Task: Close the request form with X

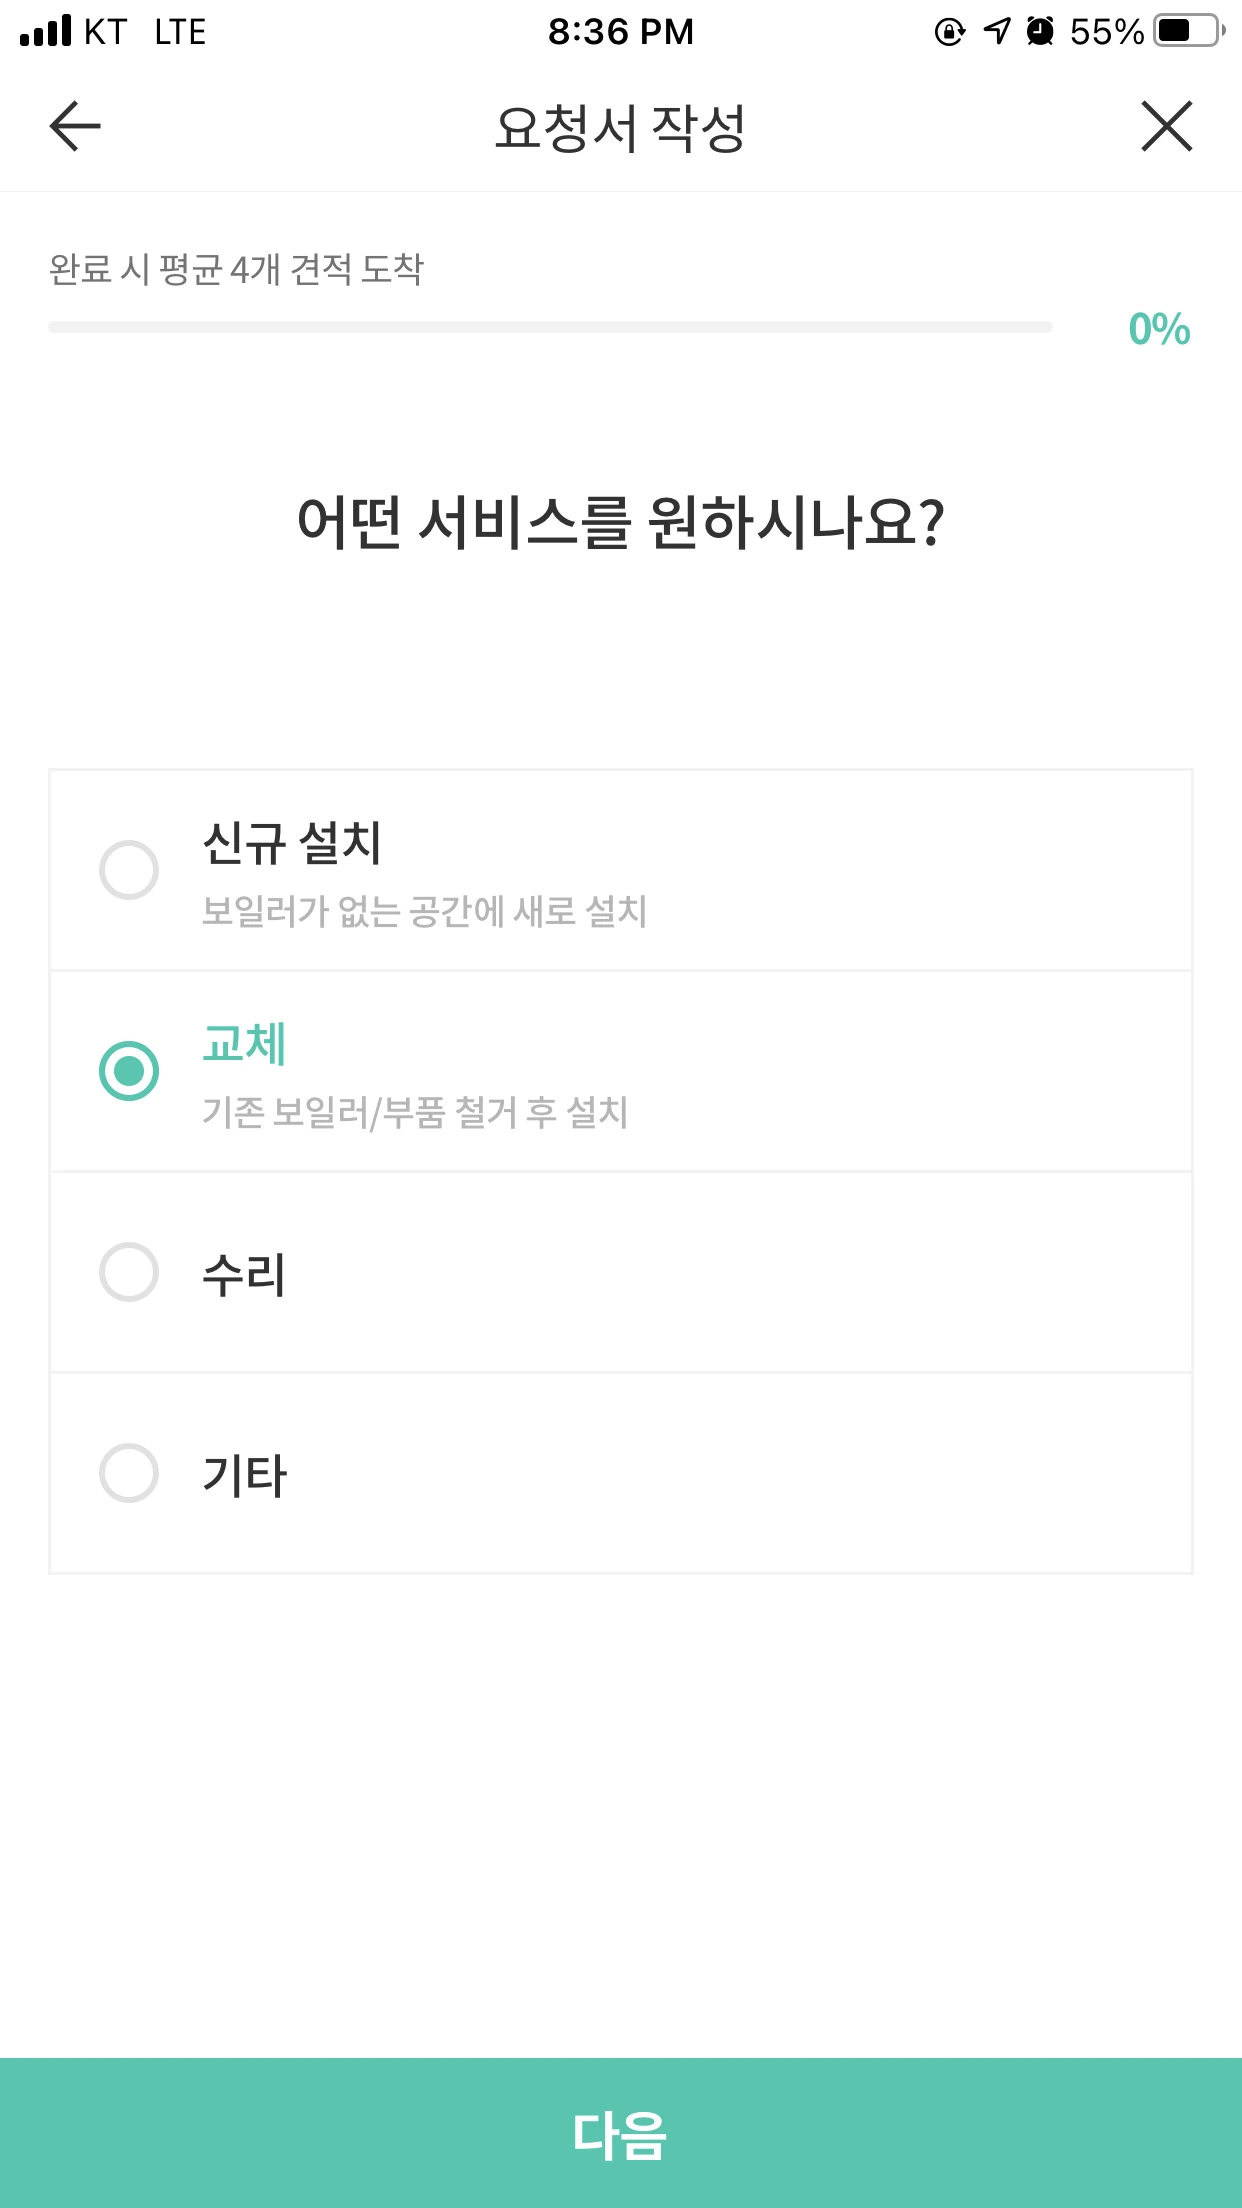Action: [x=1166, y=126]
